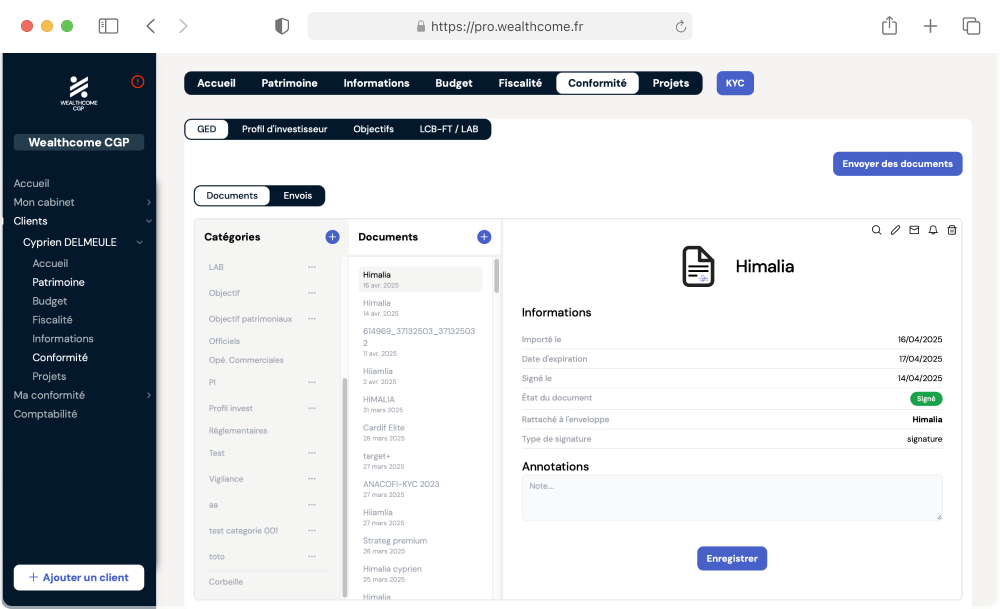The height and width of the screenshot is (609, 1000).
Task: Select the GED sub-tab
Action: click(207, 129)
